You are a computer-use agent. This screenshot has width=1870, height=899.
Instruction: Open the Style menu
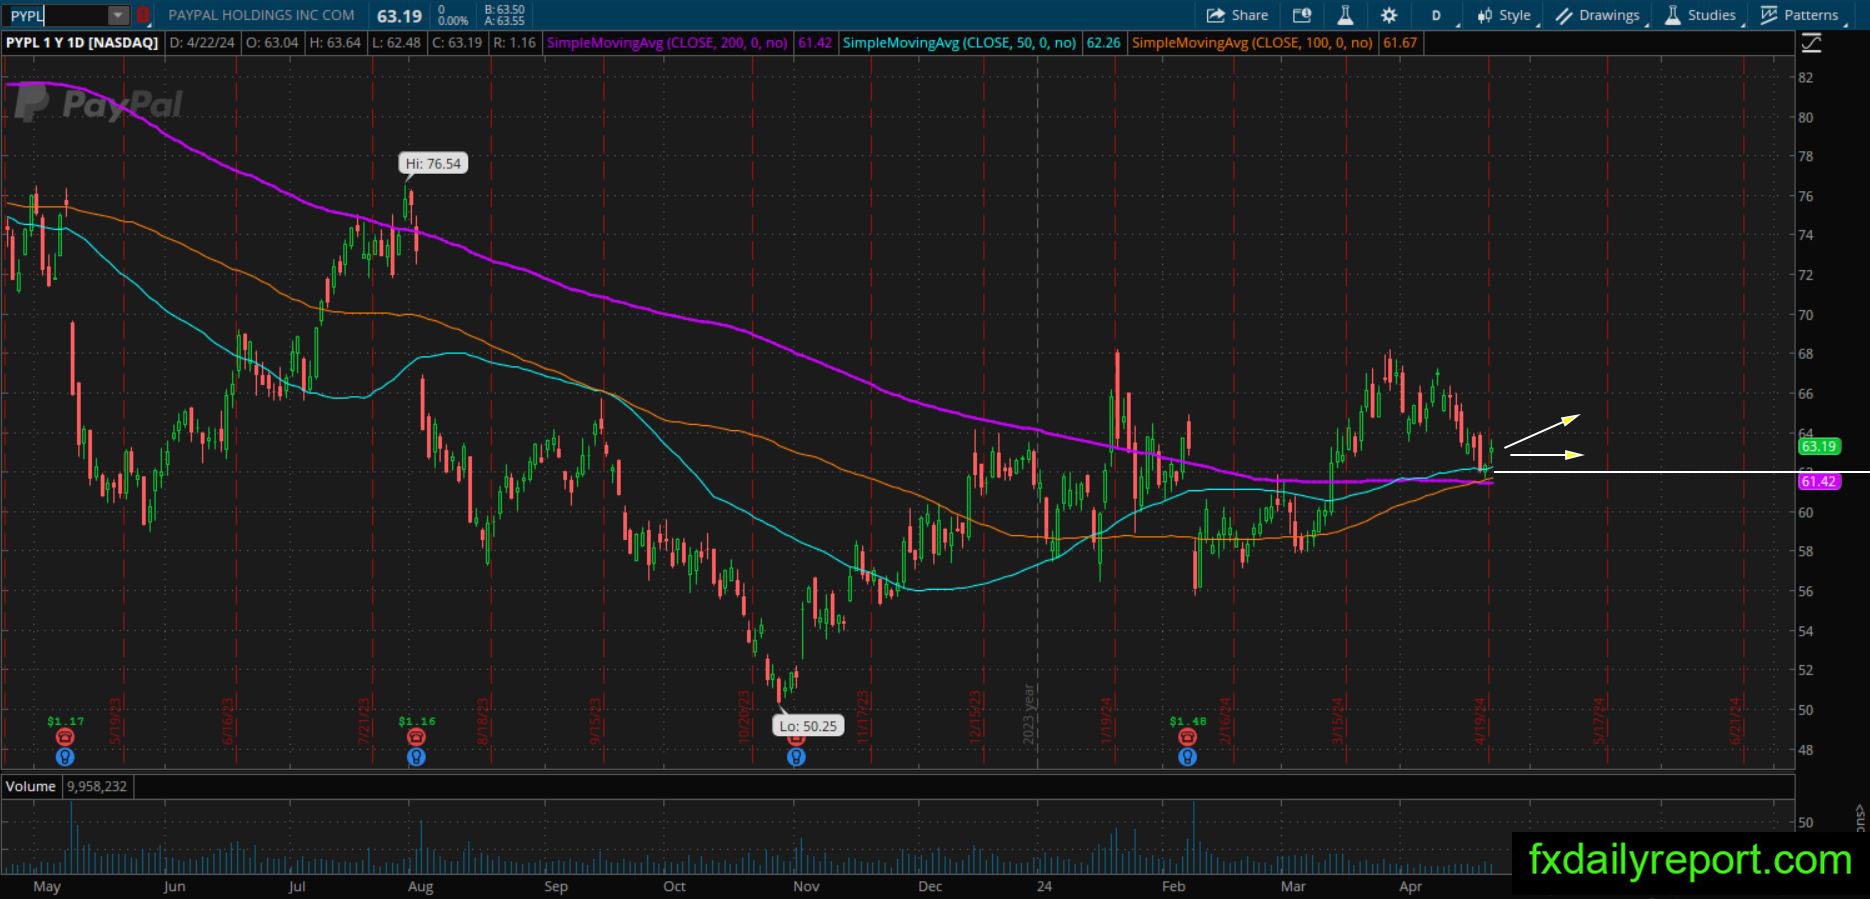[x=1505, y=15]
